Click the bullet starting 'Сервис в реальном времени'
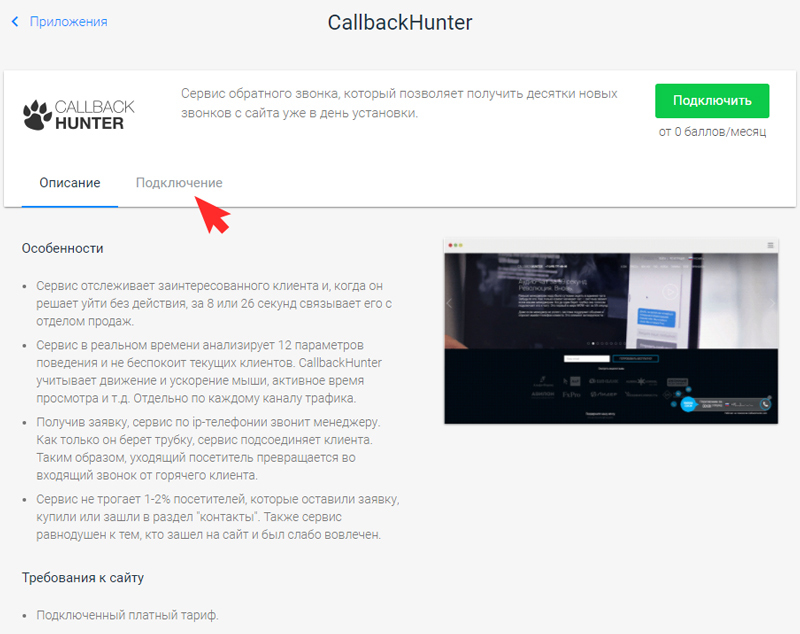Image resolution: width=800 pixels, height=634 pixels. coord(209,372)
